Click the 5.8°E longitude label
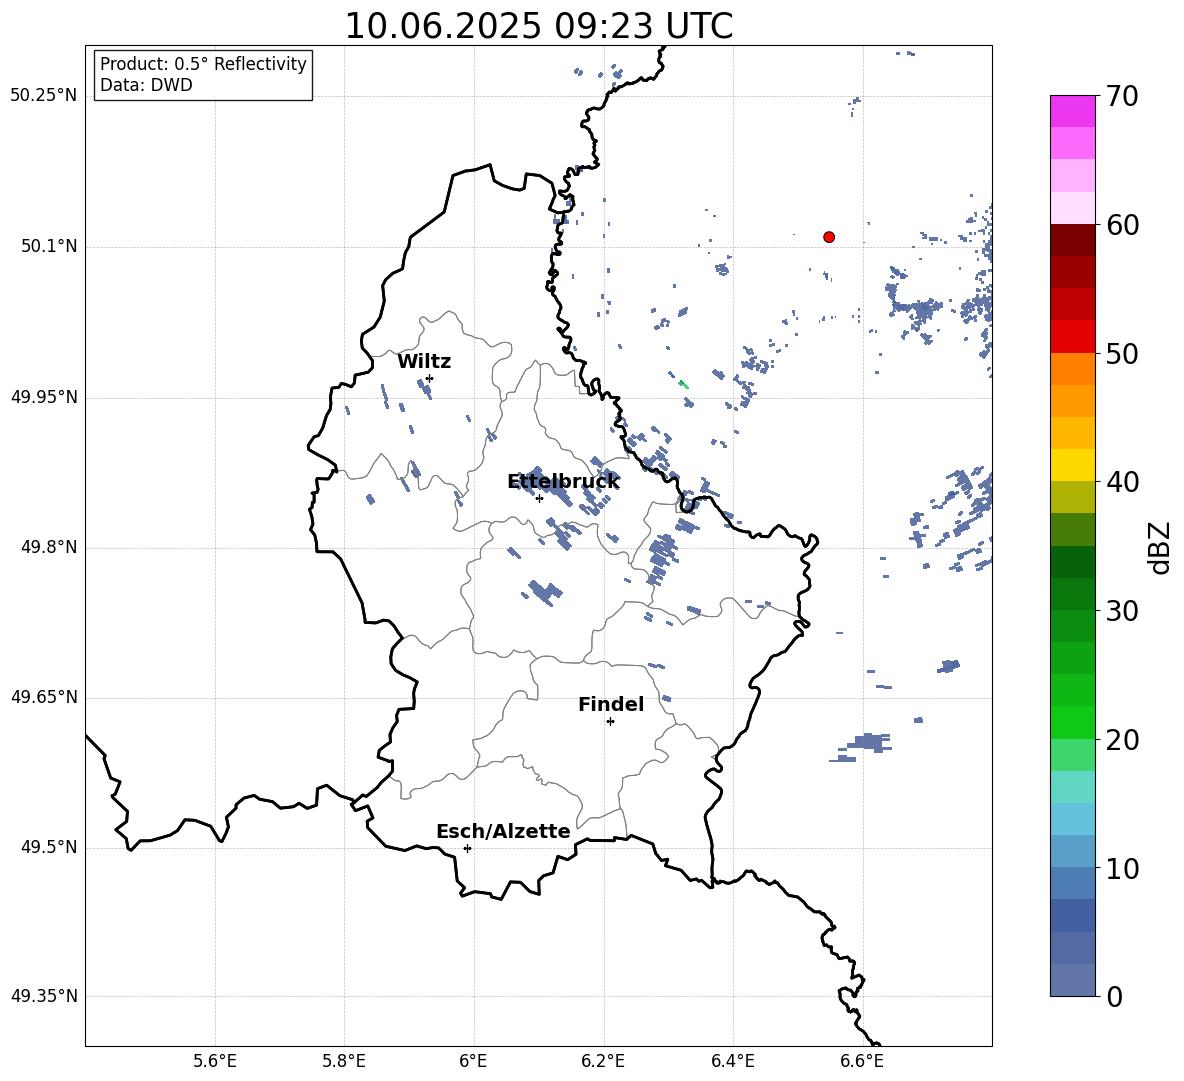 [344, 1061]
